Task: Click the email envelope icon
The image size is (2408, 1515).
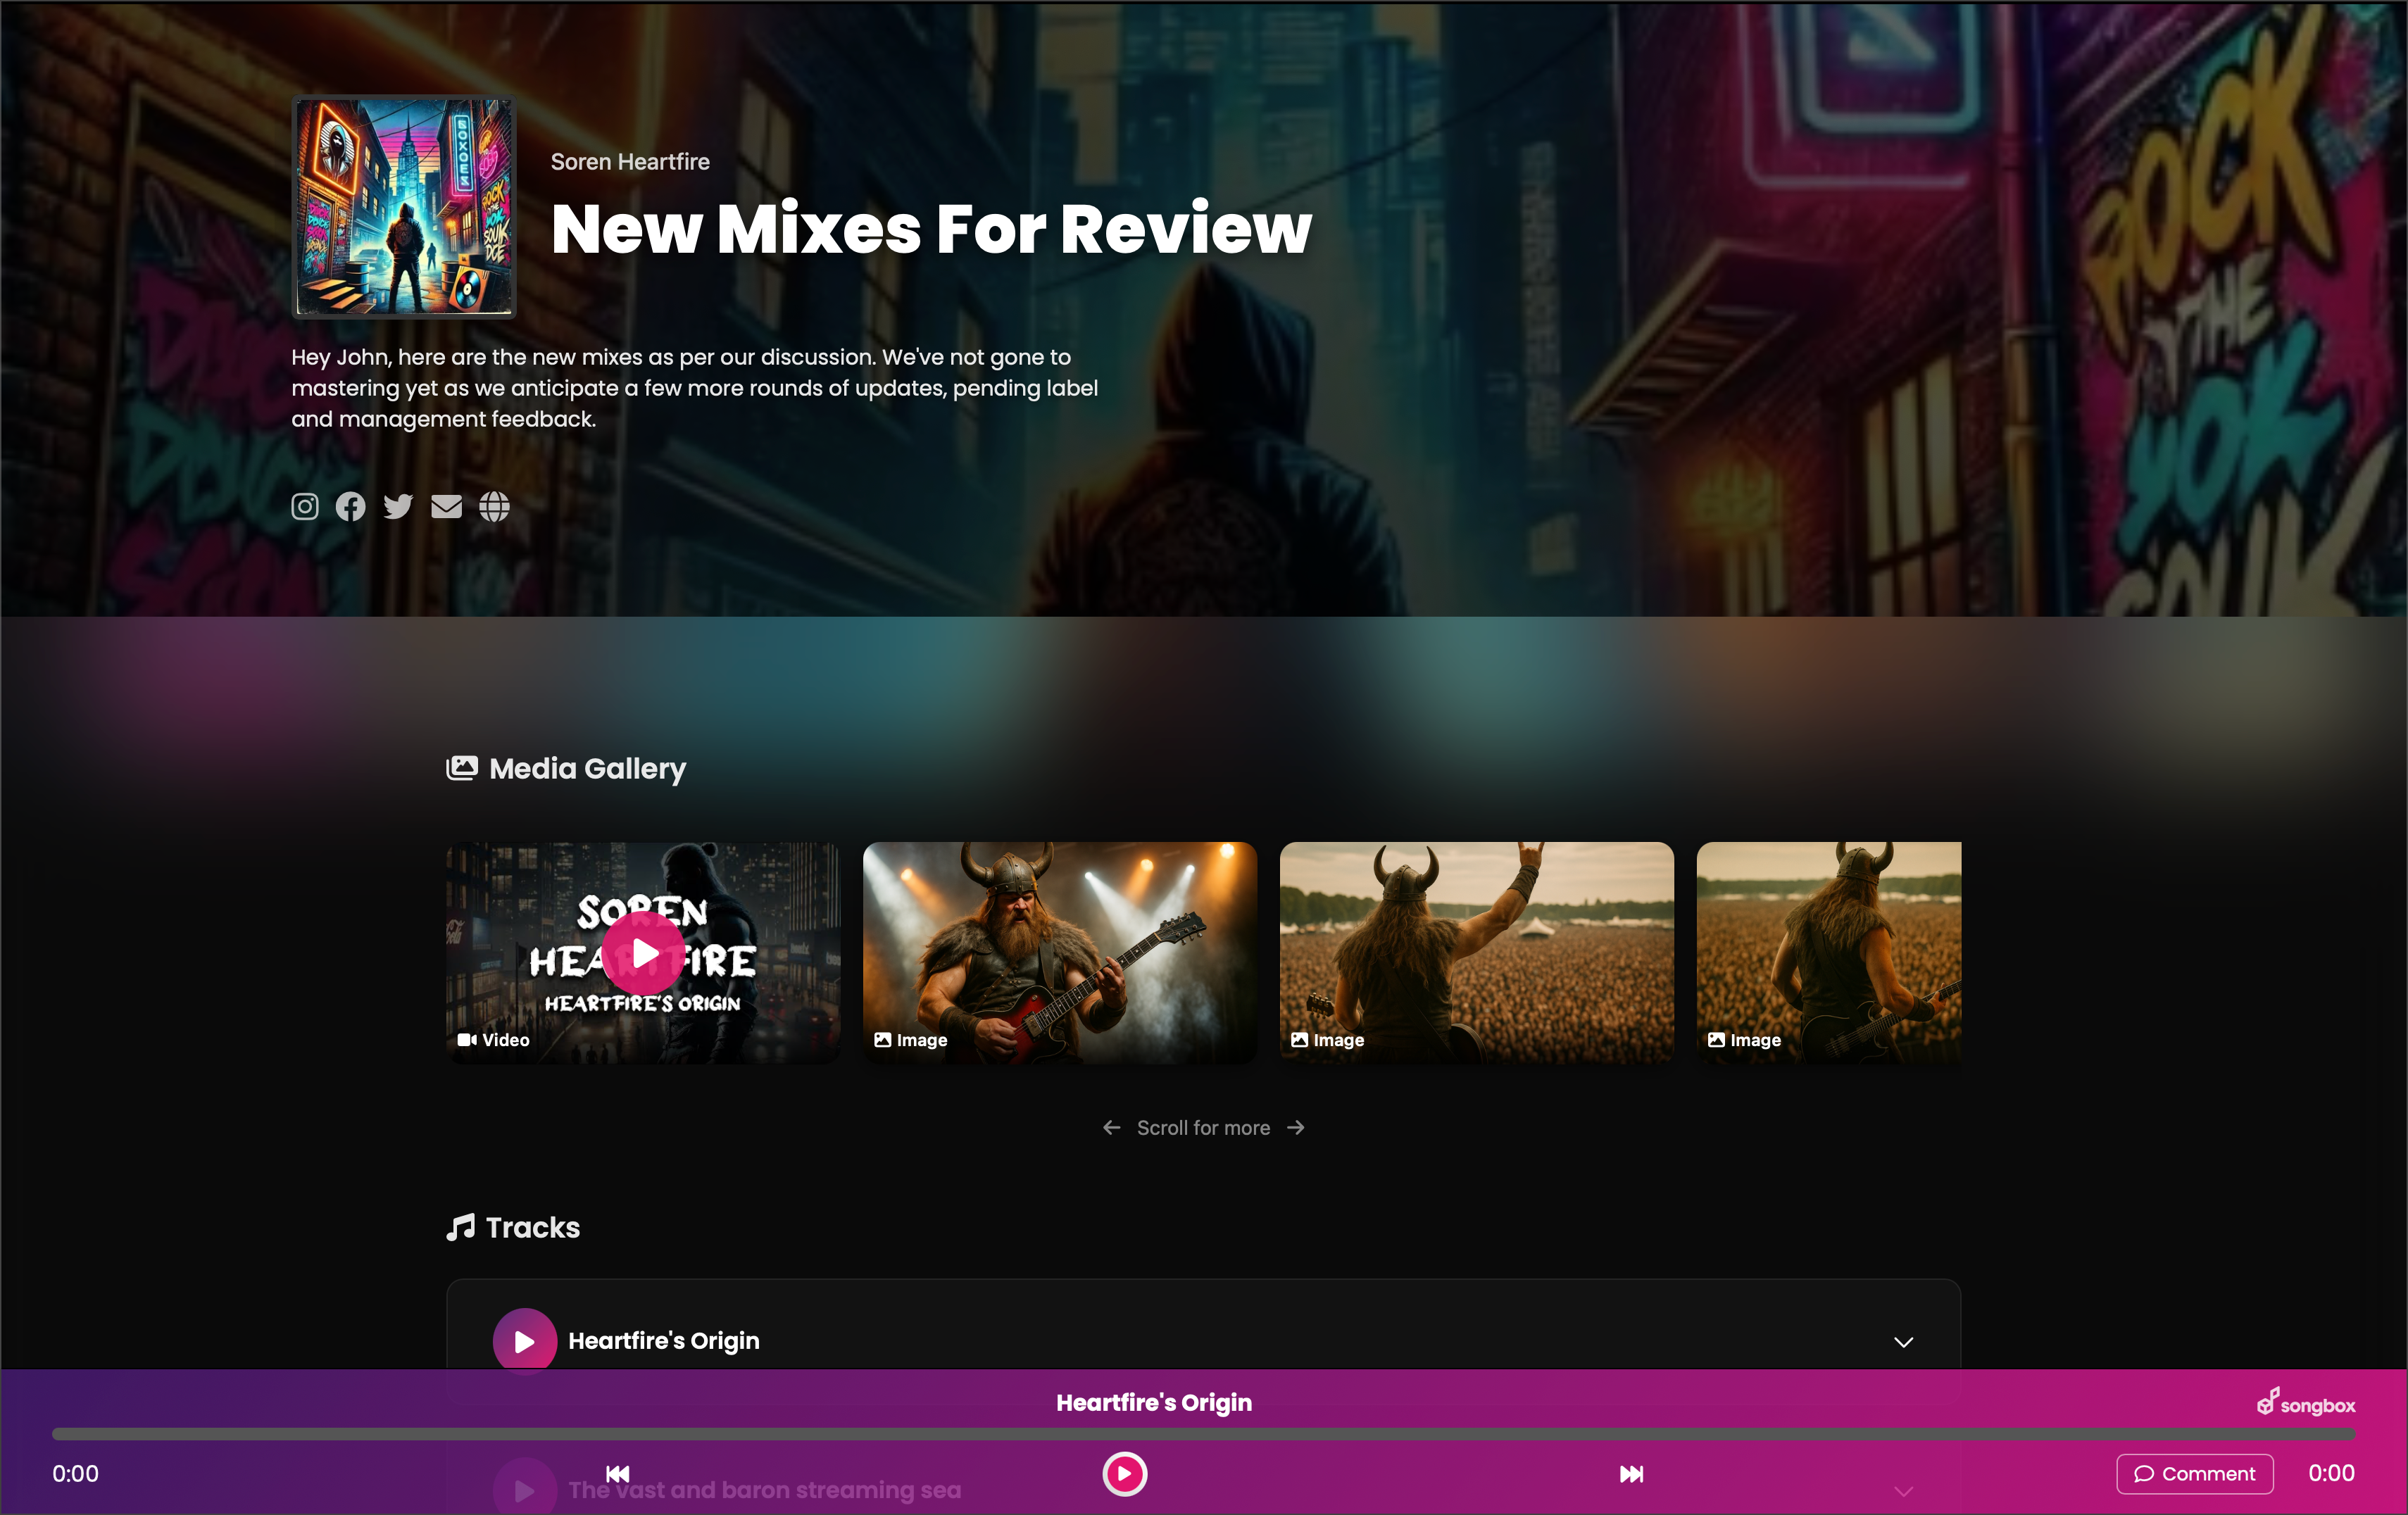Action: (446, 507)
